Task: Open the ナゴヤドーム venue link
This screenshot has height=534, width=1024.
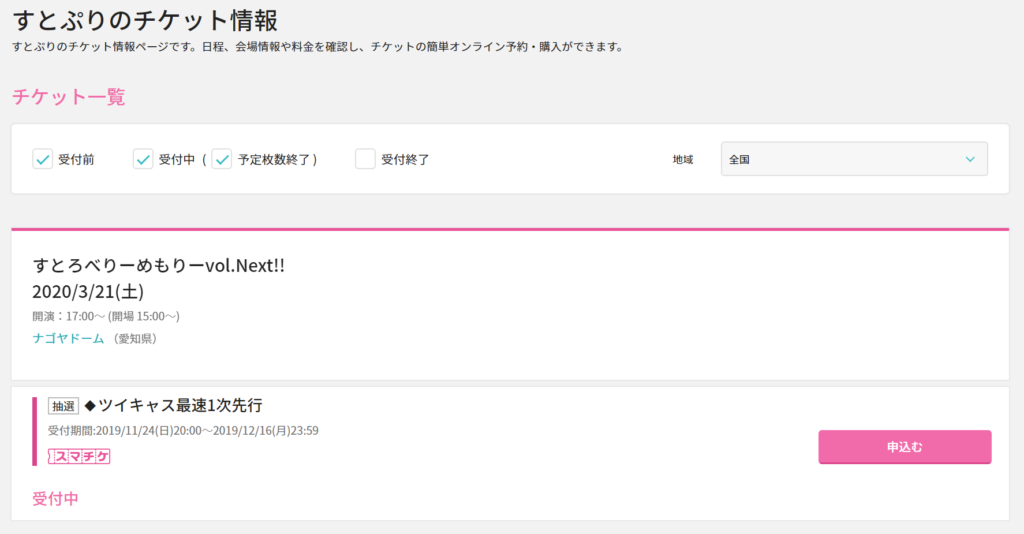Action: (x=69, y=338)
